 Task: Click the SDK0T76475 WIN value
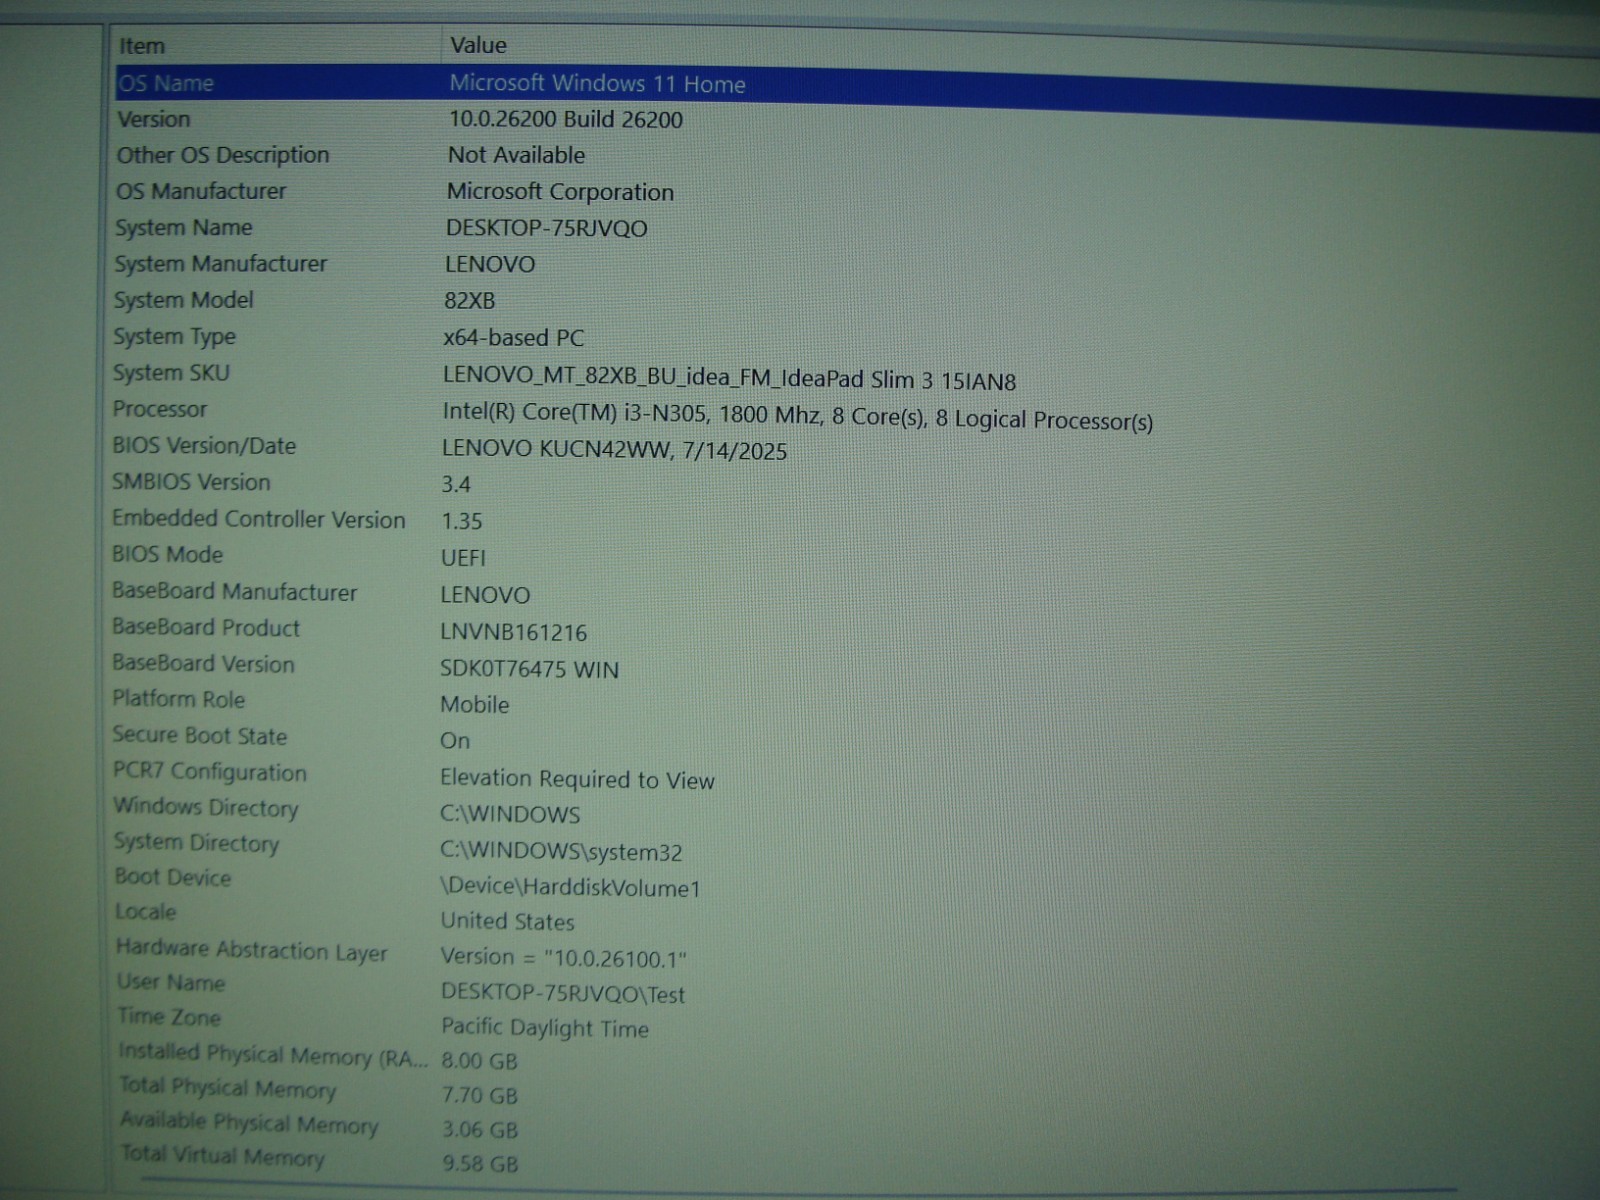[529, 669]
